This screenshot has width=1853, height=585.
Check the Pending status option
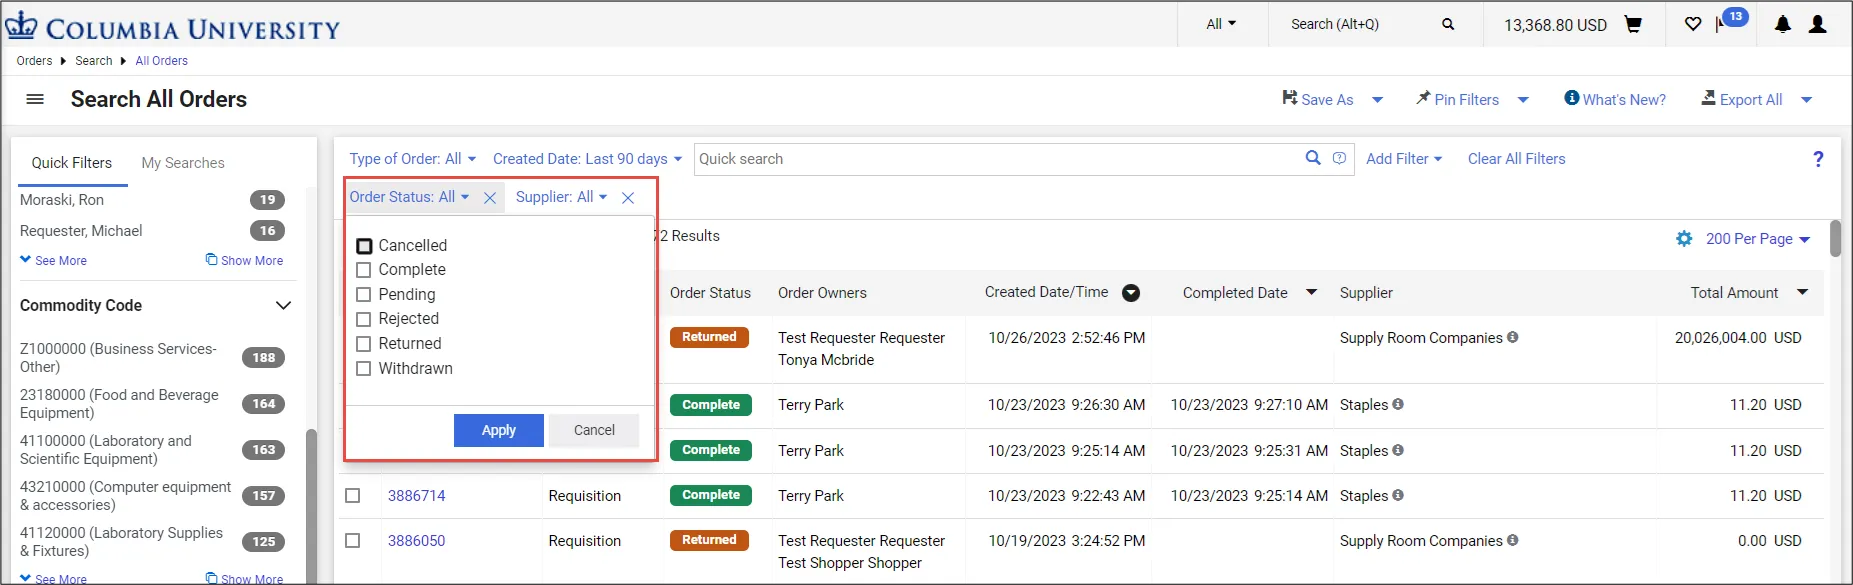(364, 295)
